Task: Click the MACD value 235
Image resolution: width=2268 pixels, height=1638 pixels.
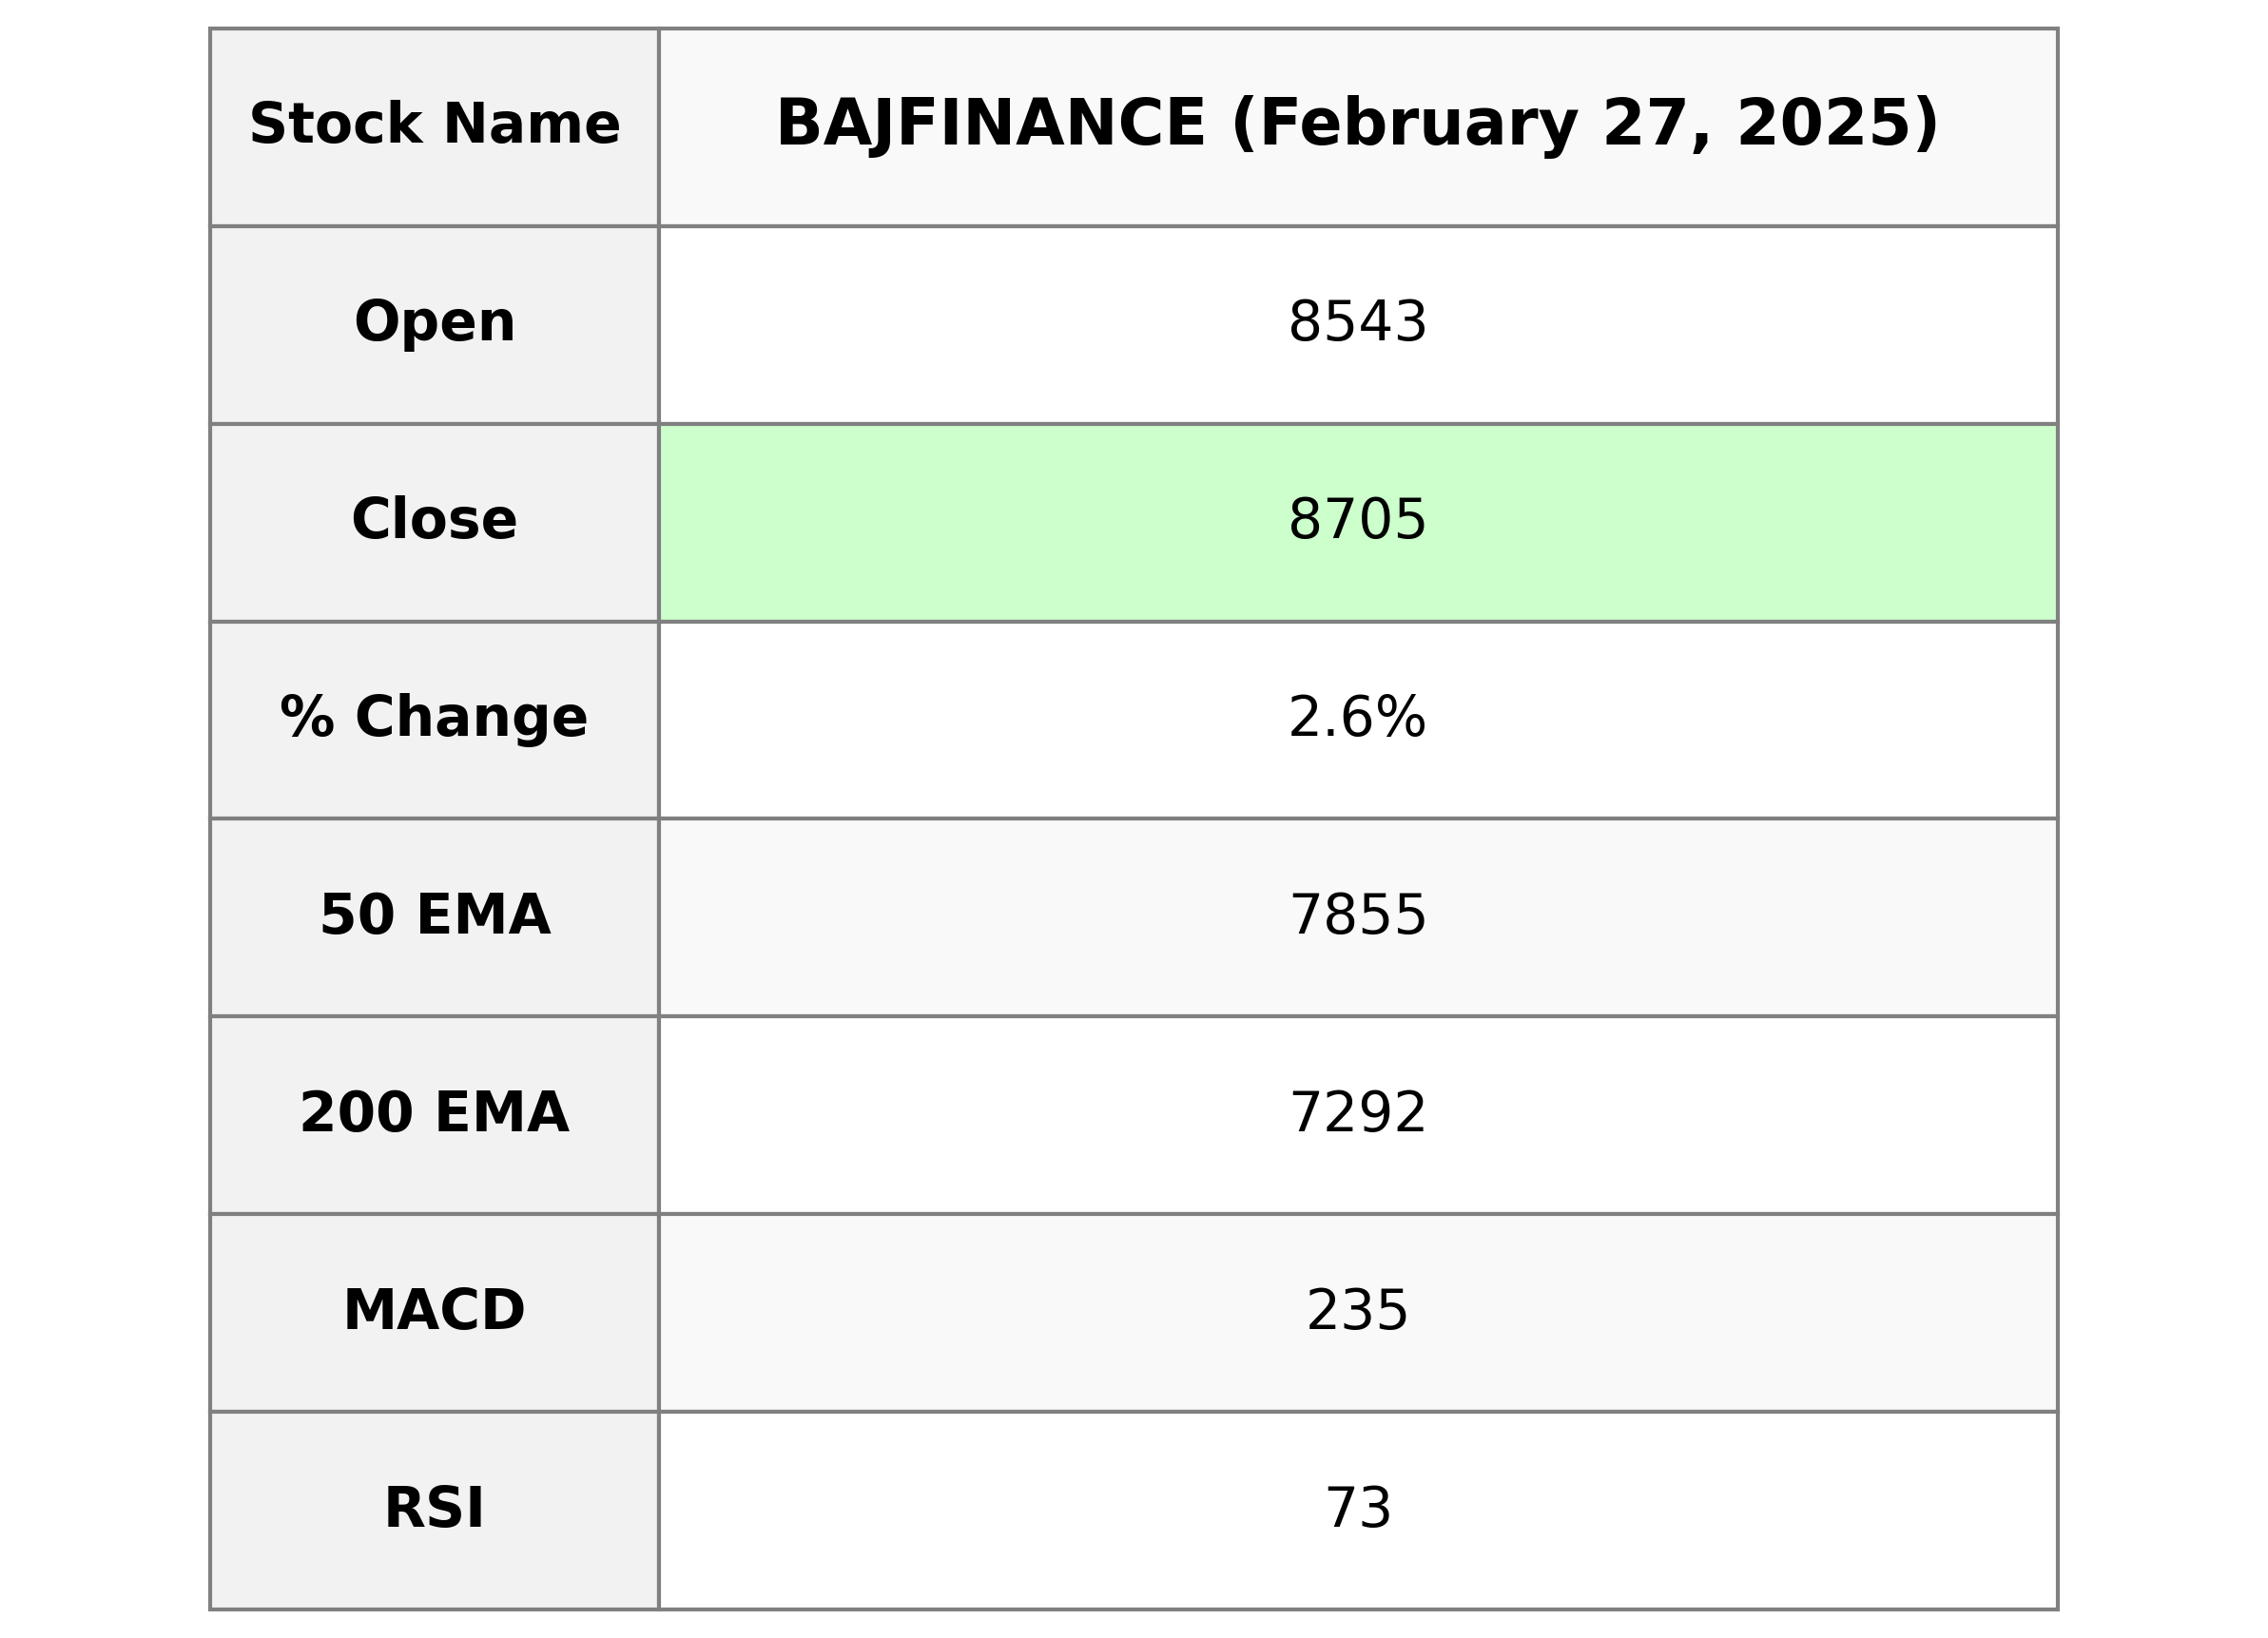Action: point(1357,1312)
